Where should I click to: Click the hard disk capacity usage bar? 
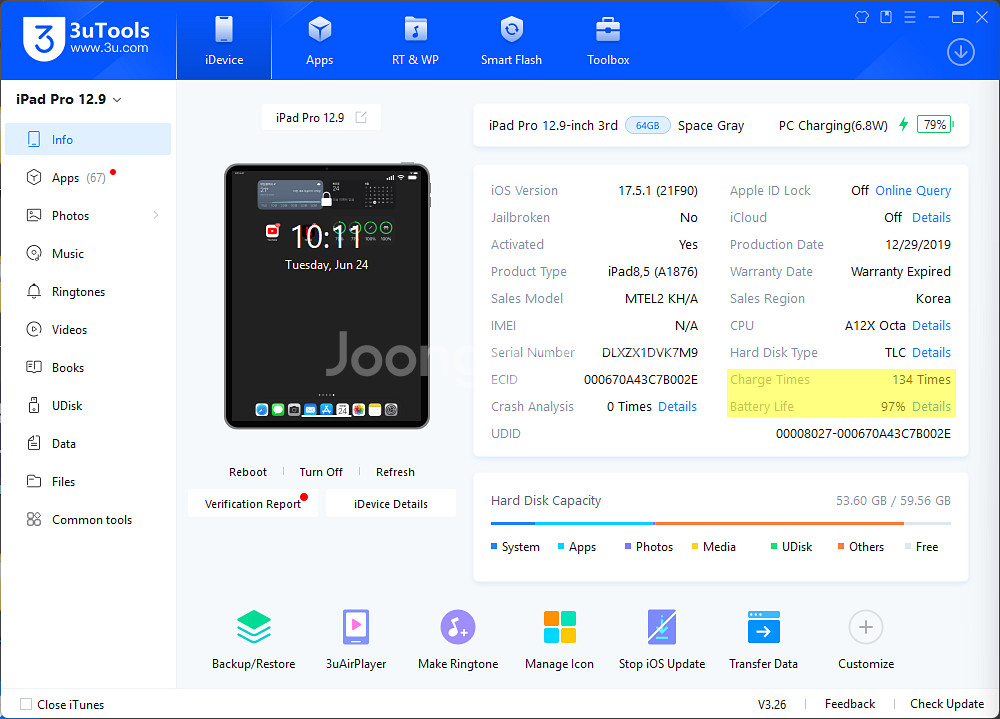click(x=721, y=523)
